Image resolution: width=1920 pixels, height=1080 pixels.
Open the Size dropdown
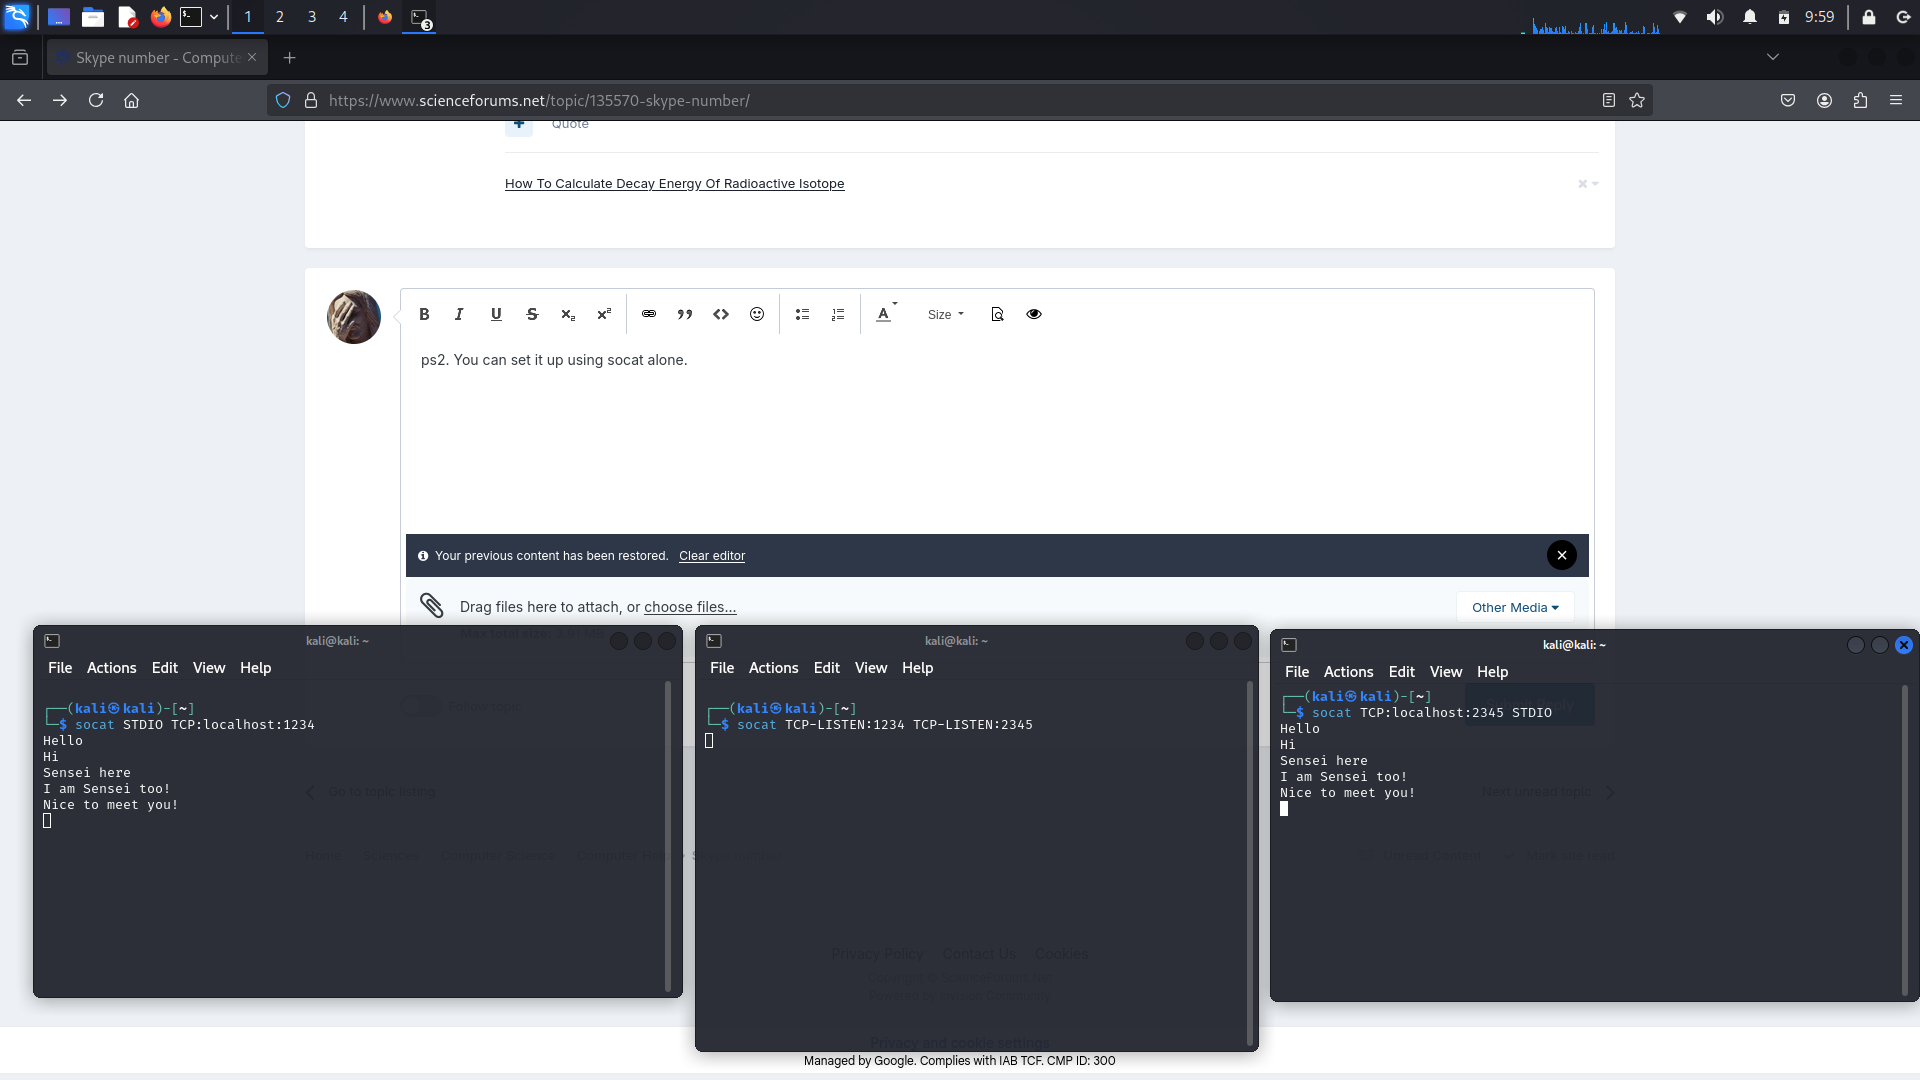tap(945, 314)
